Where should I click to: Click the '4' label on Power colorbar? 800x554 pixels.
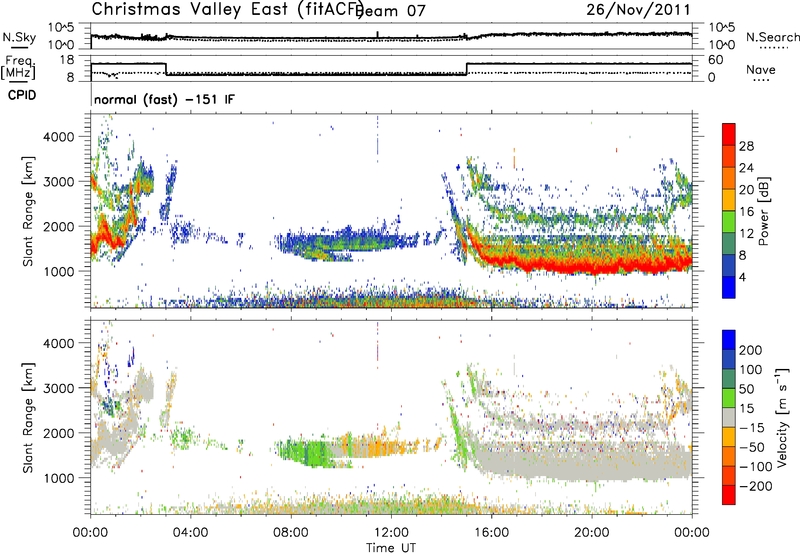point(743,277)
